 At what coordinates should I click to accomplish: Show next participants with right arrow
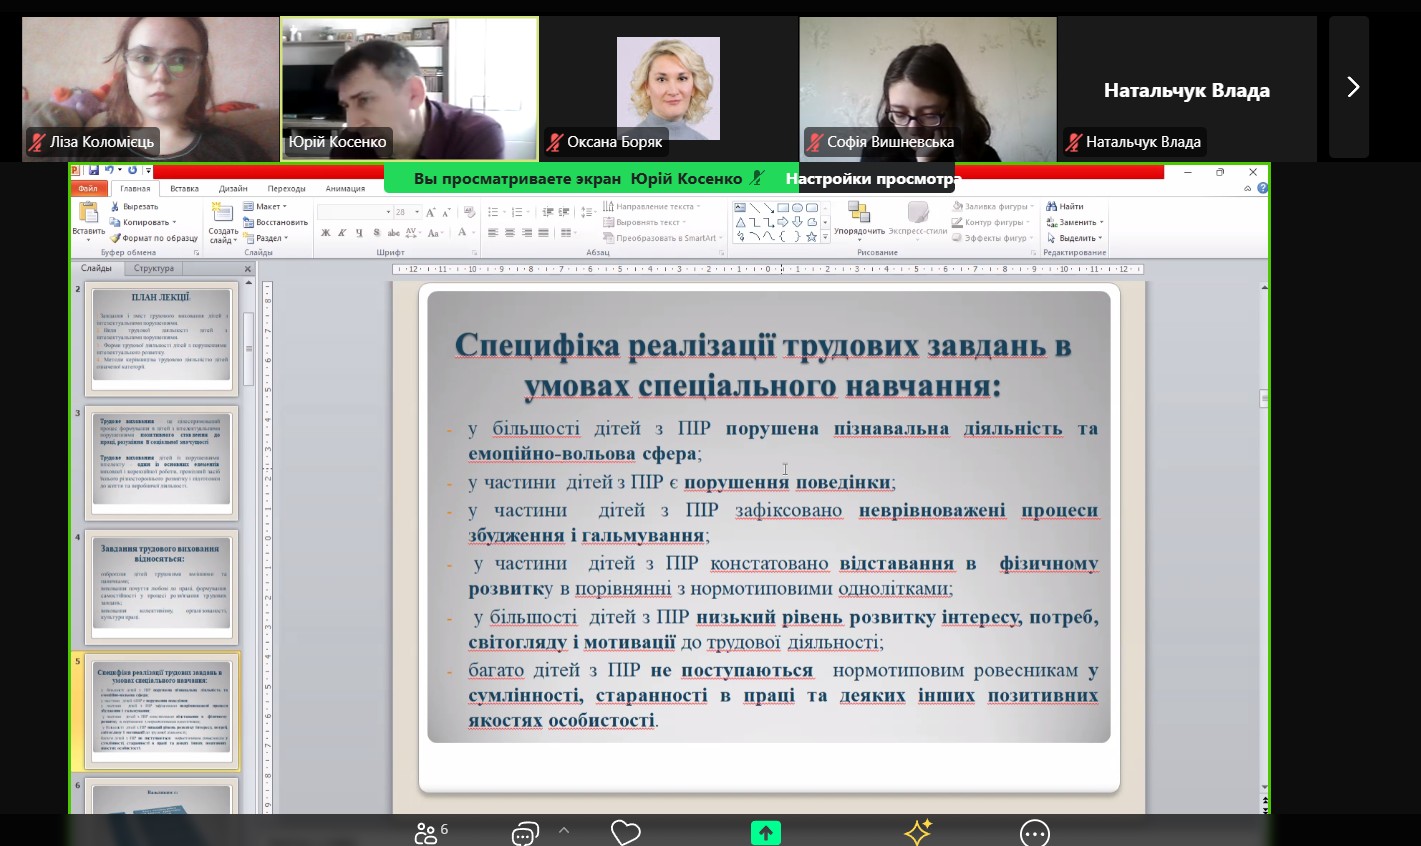[x=1352, y=88]
